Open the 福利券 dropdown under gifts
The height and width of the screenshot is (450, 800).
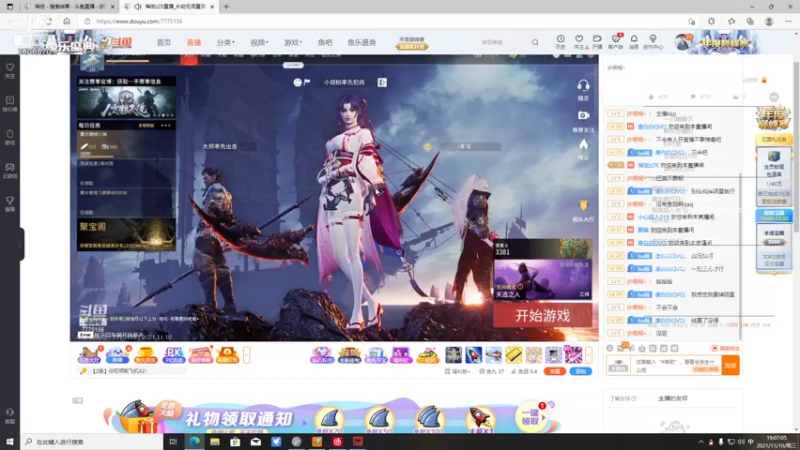click(x=457, y=371)
